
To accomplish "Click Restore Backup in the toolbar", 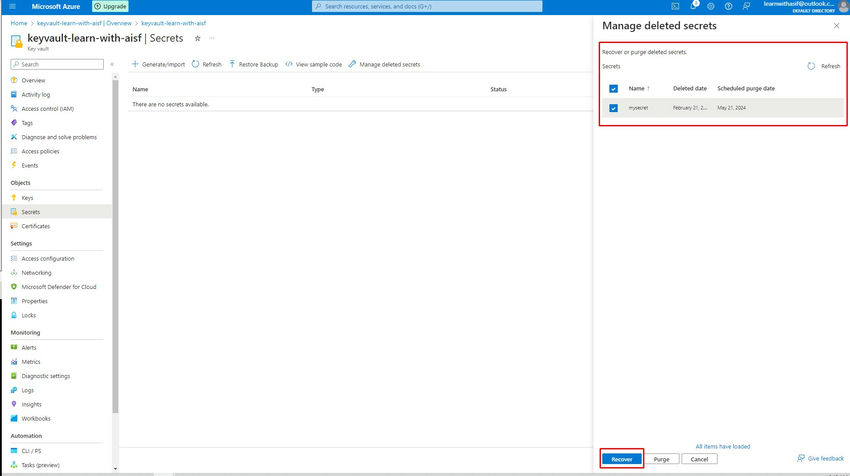I will point(253,64).
